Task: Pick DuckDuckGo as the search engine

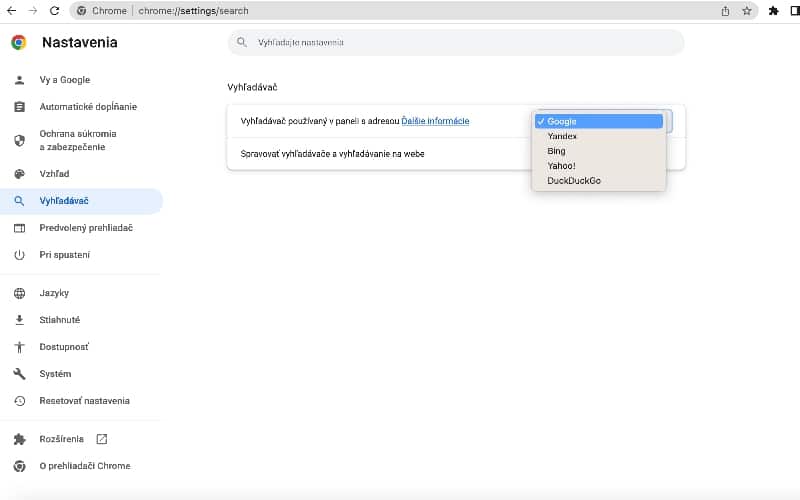Action: click(598, 181)
